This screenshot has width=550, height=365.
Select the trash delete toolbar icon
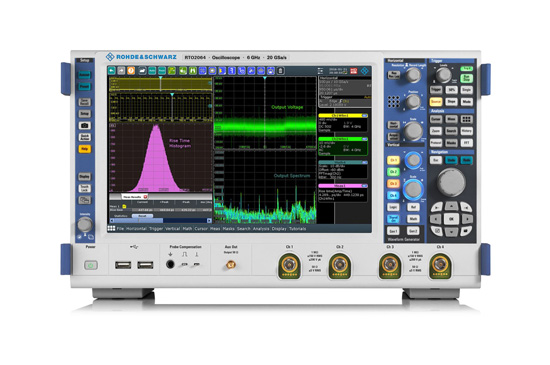(280, 71)
